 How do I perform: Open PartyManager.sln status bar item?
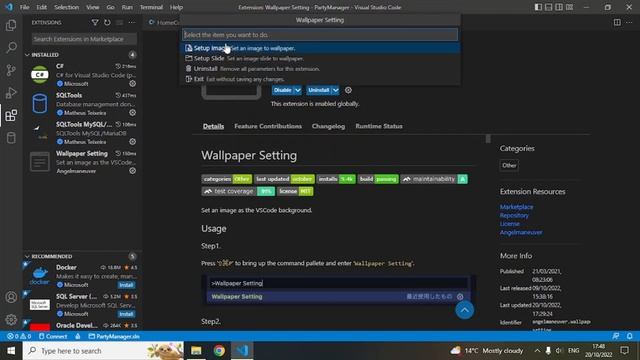114,336
